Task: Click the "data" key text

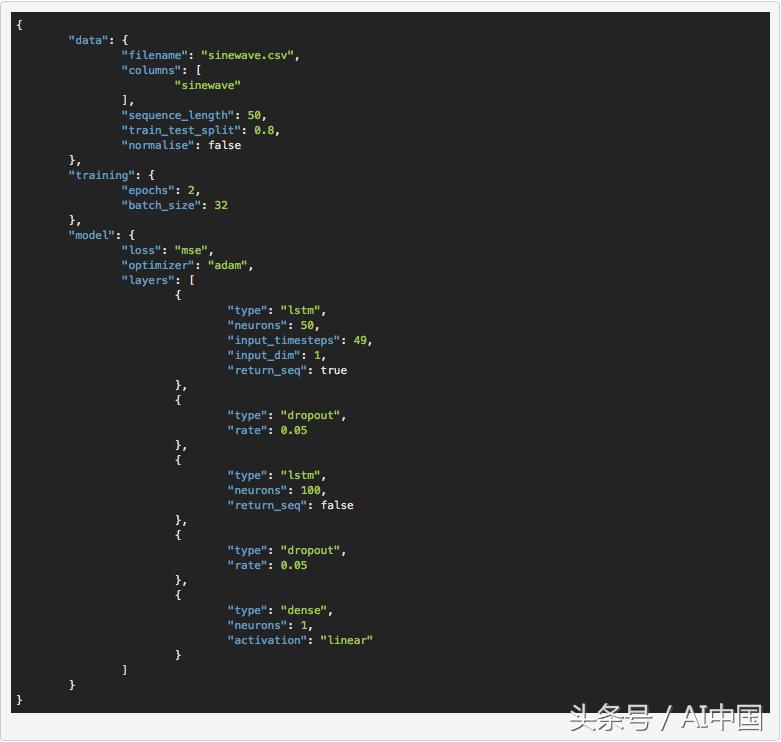Action: (x=89, y=40)
